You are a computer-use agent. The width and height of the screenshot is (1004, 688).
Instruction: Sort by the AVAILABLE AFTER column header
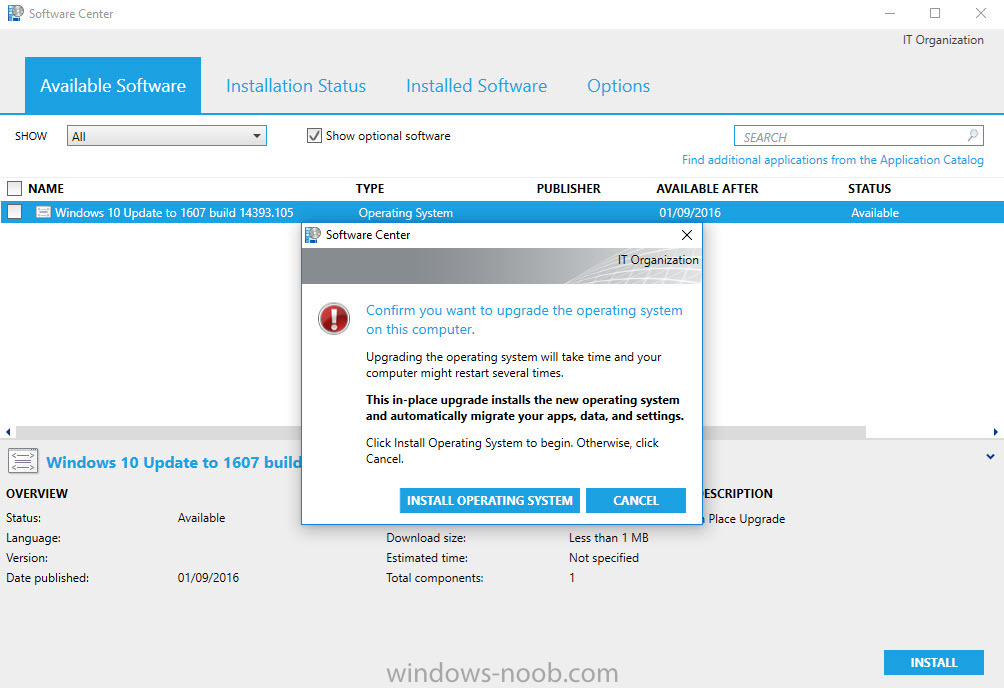707,188
